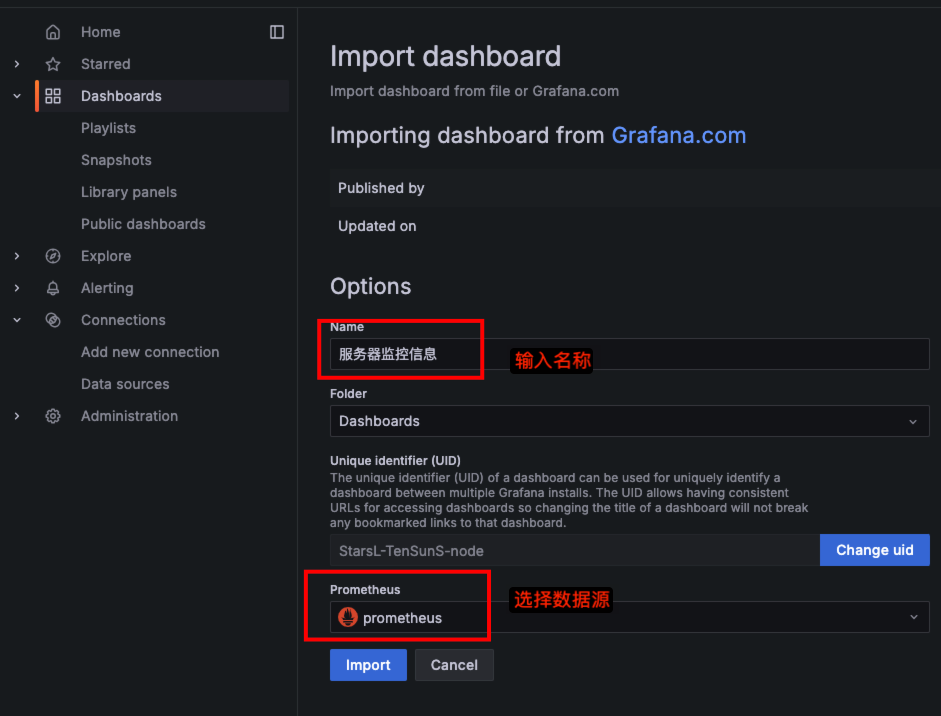Image resolution: width=941 pixels, height=716 pixels.
Task: Follow the Grafana.com link
Action: tap(679, 136)
